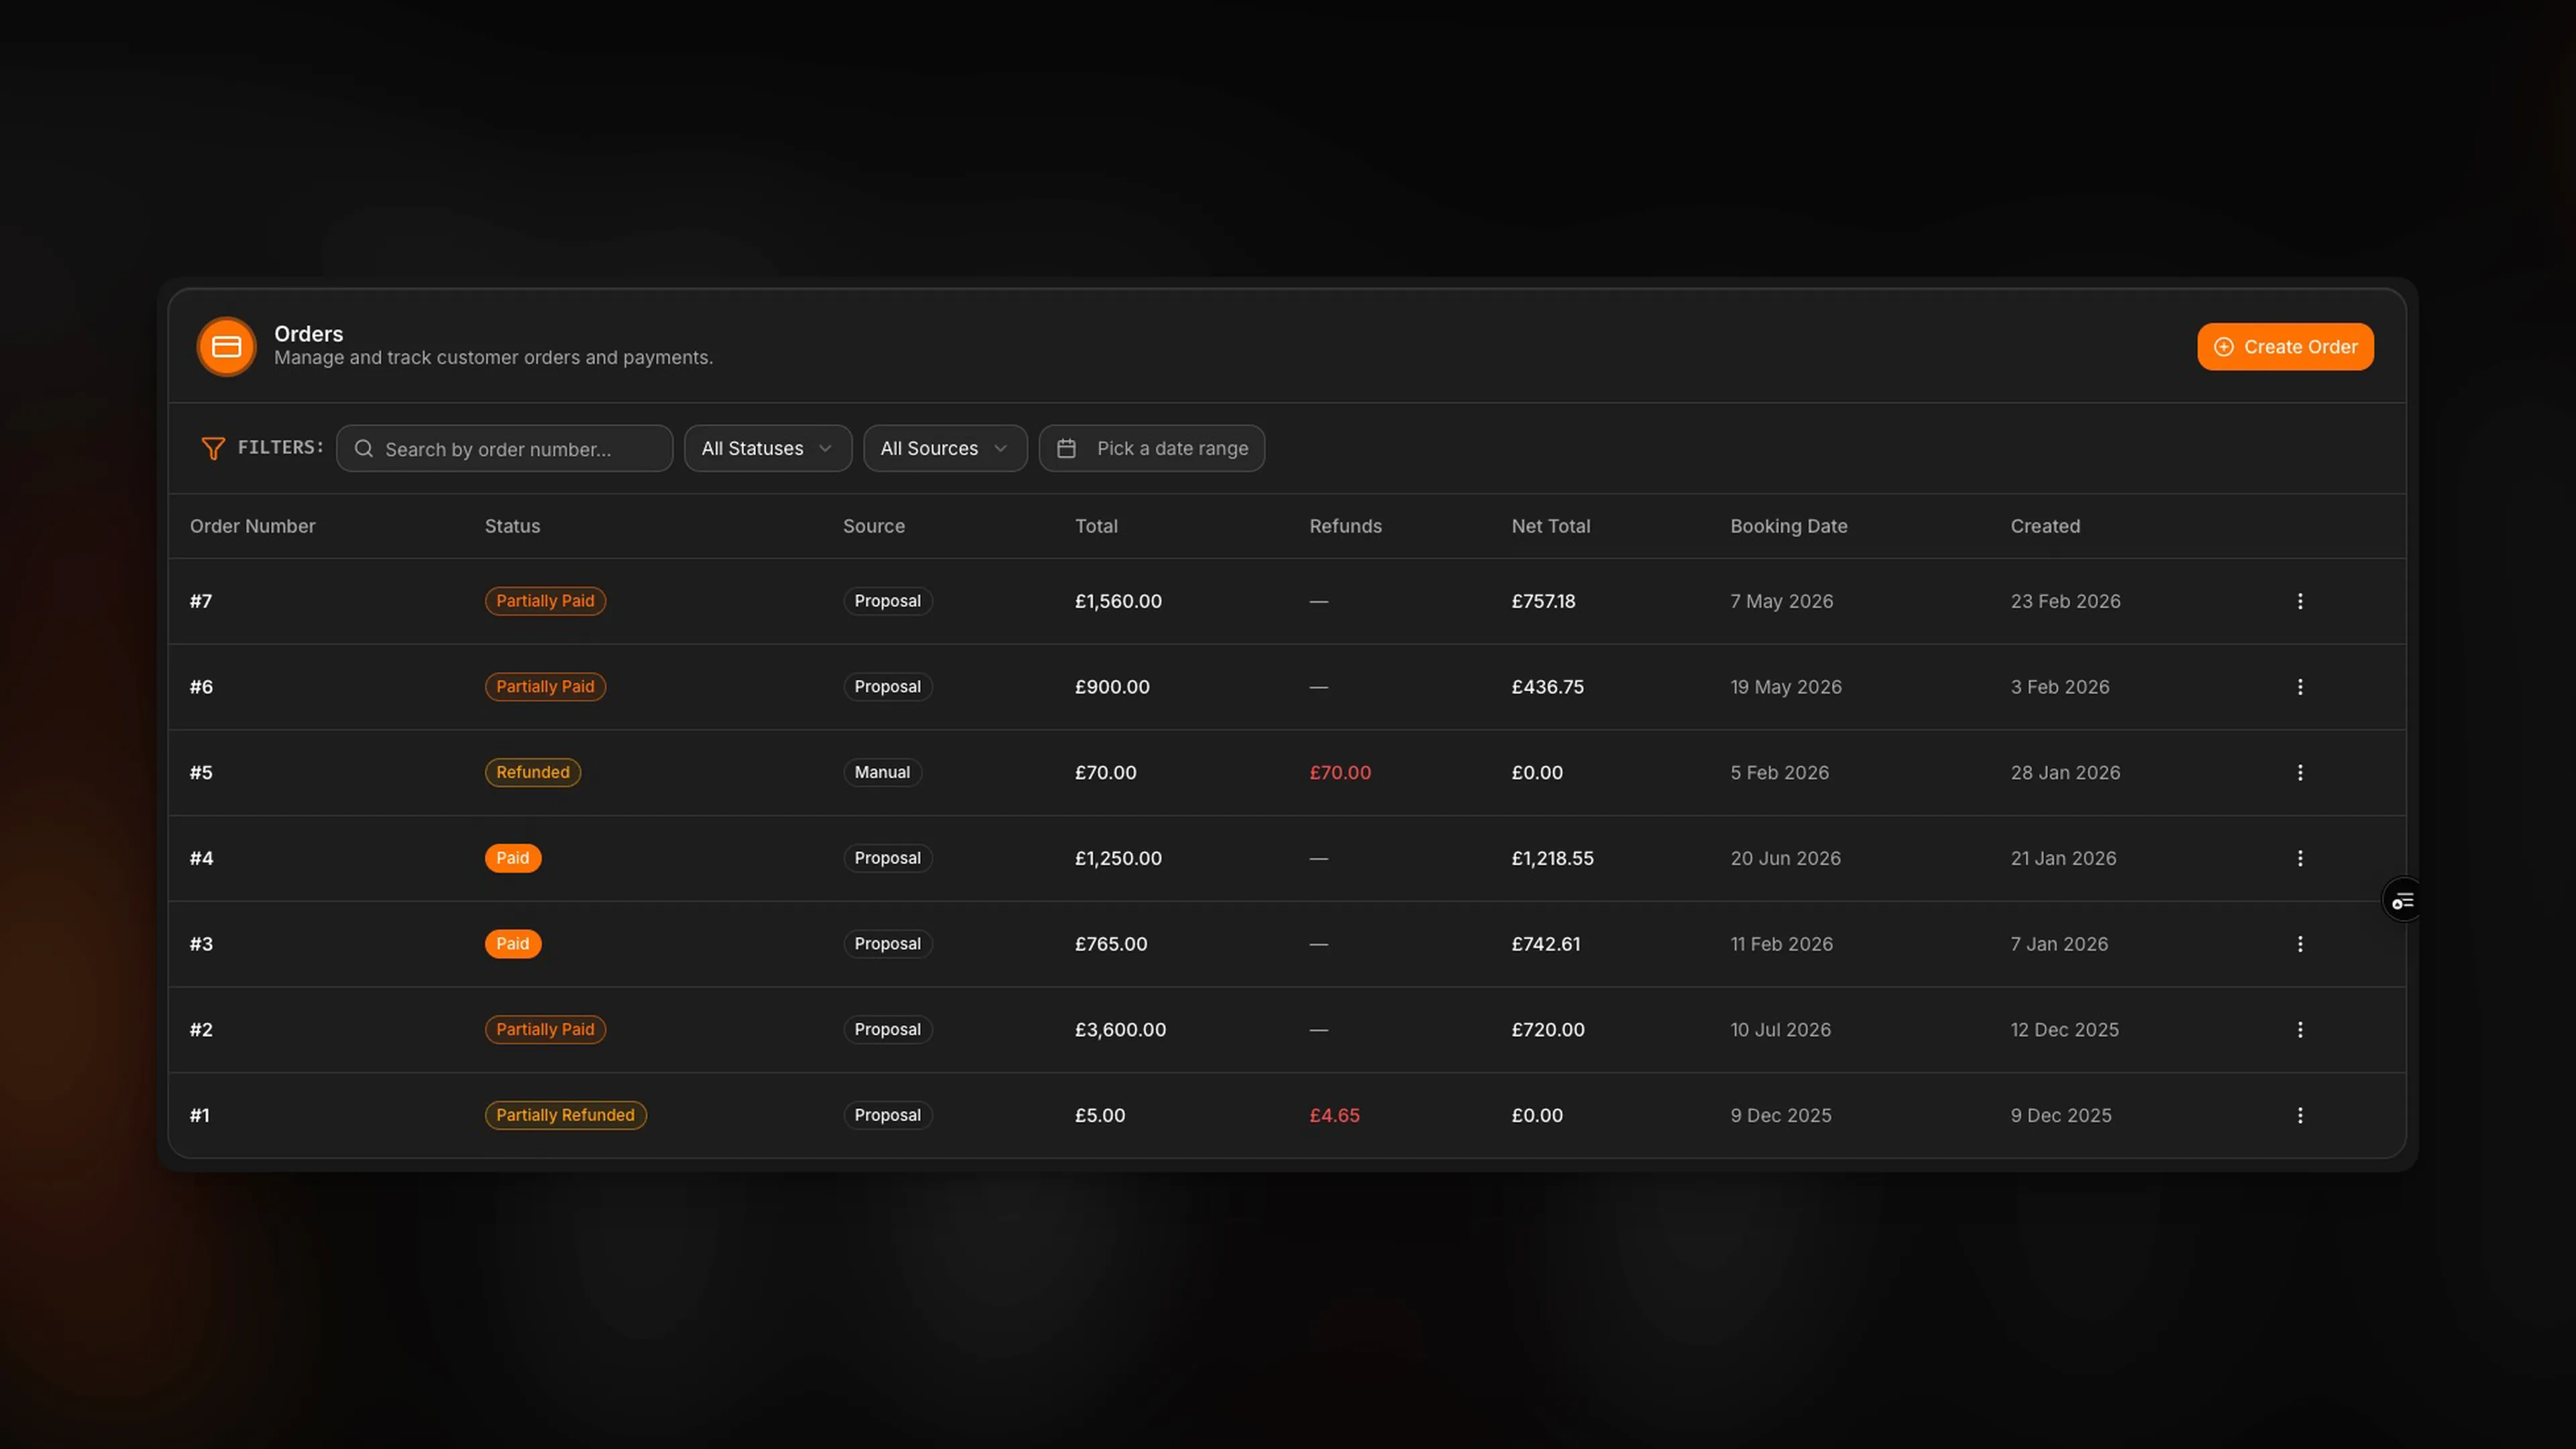Screen dimensions: 2576x1449
Task: Click the £436.75 net total
Action: (1547, 687)
